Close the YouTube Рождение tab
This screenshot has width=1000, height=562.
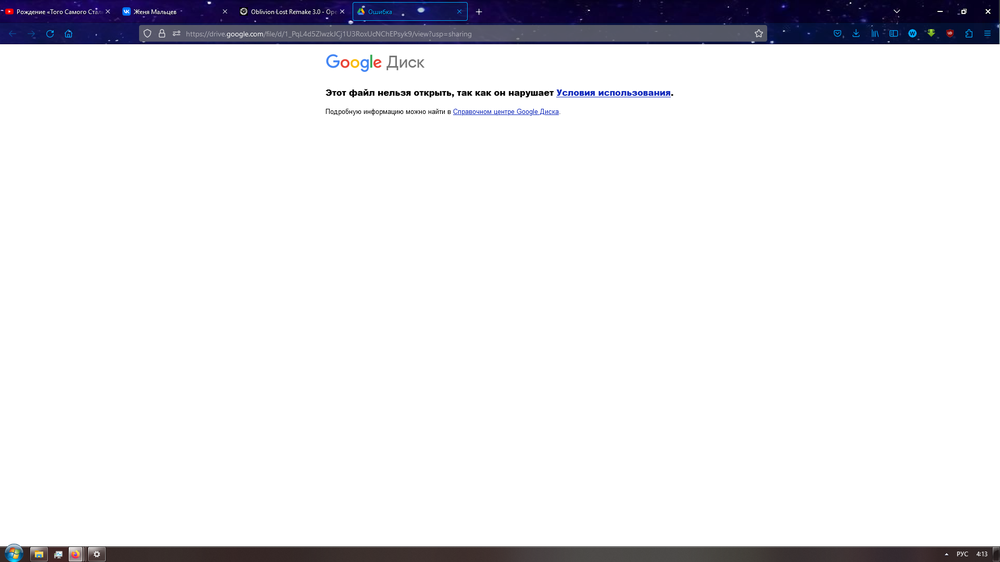point(107,11)
